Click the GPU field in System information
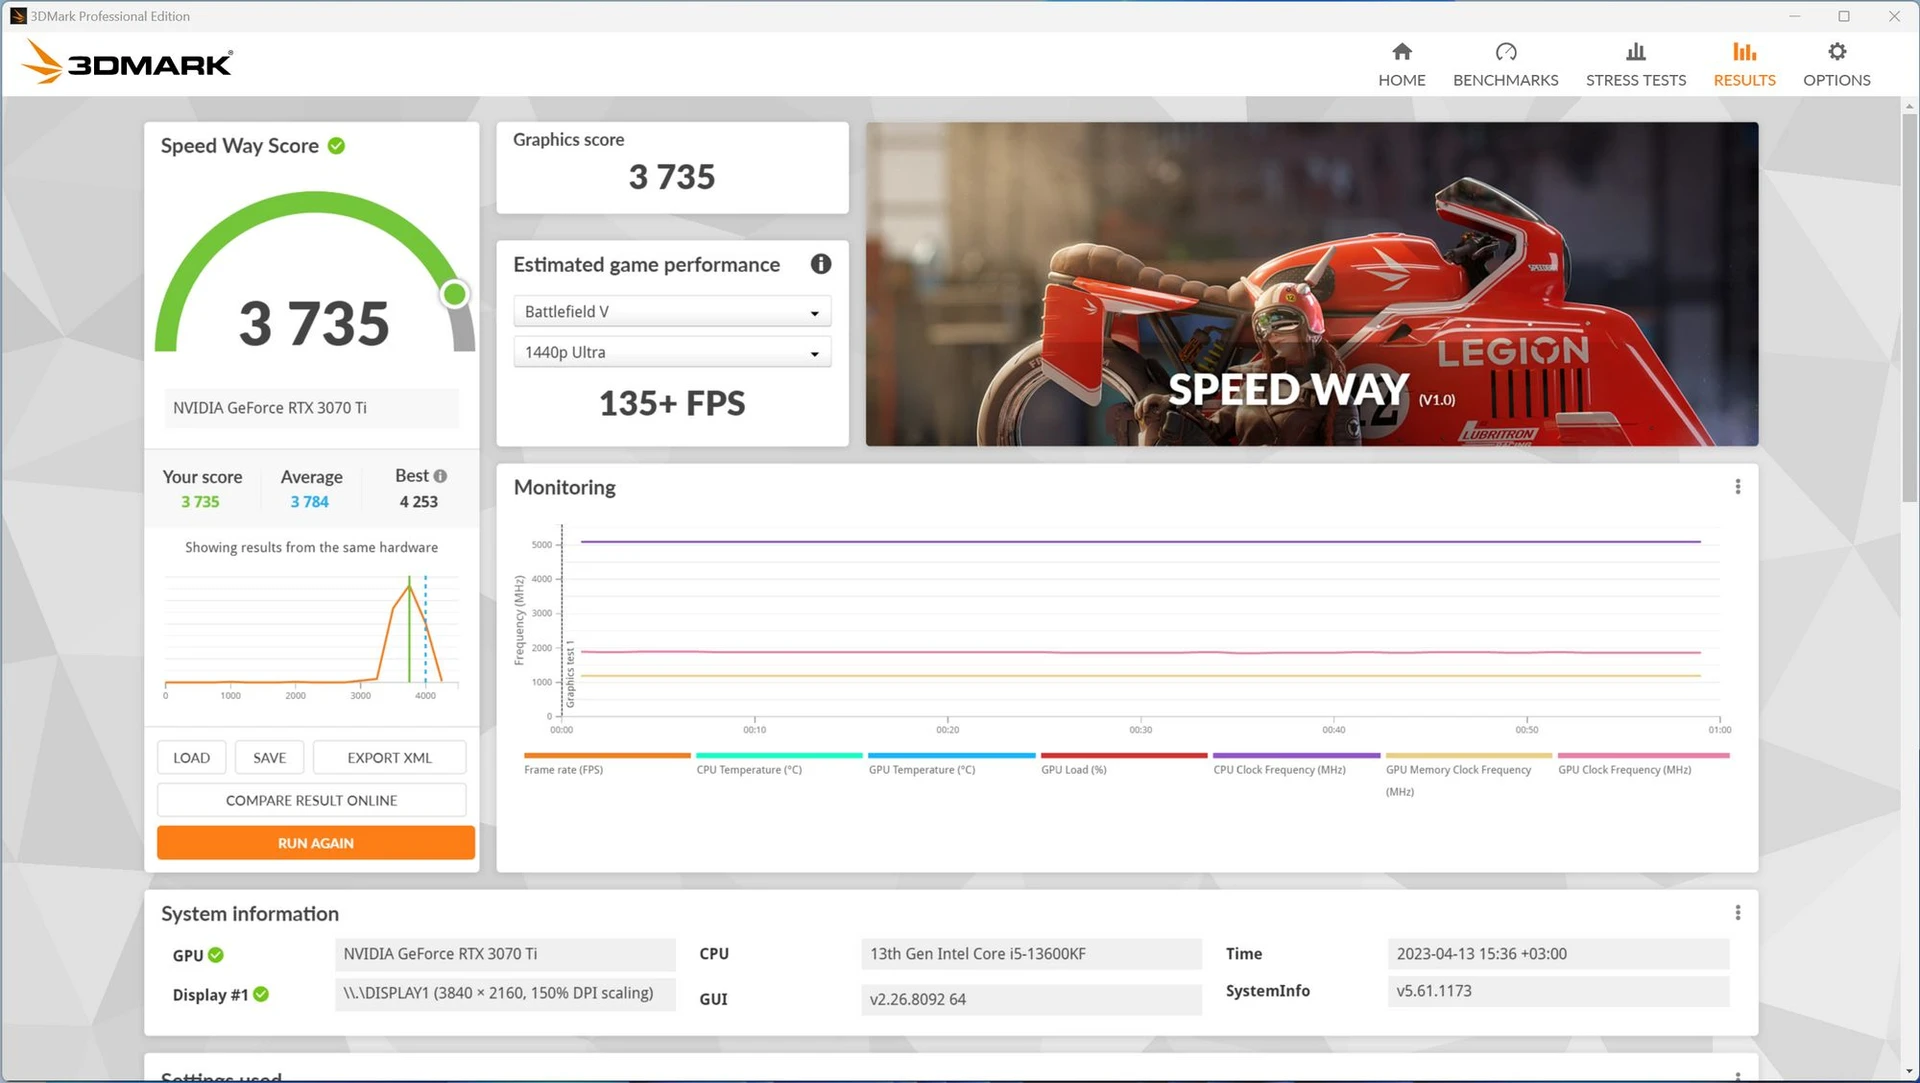The width and height of the screenshot is (1920, 1083). point(505,954)
